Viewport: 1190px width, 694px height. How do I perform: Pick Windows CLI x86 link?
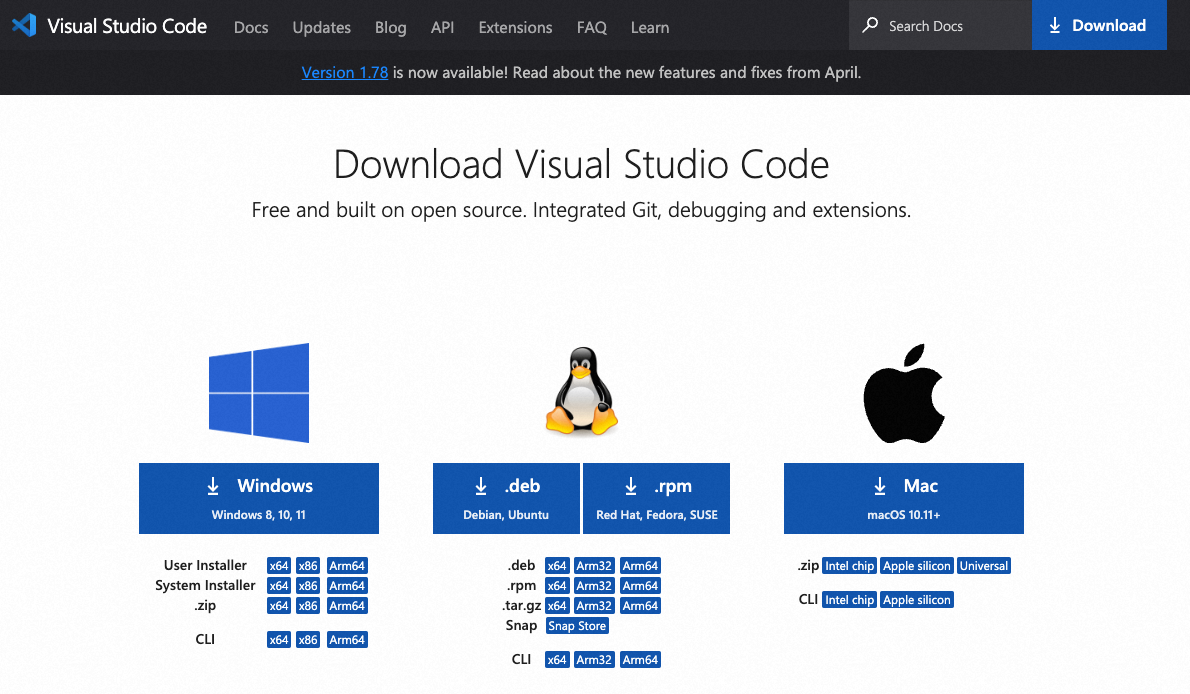(x=307, y=639)
